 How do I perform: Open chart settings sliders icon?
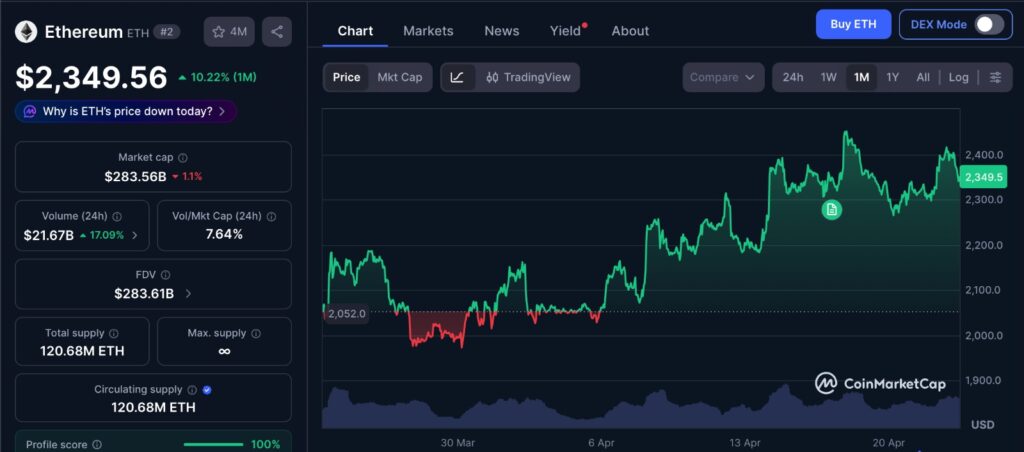pyautogui.click(x=995, y=77)
